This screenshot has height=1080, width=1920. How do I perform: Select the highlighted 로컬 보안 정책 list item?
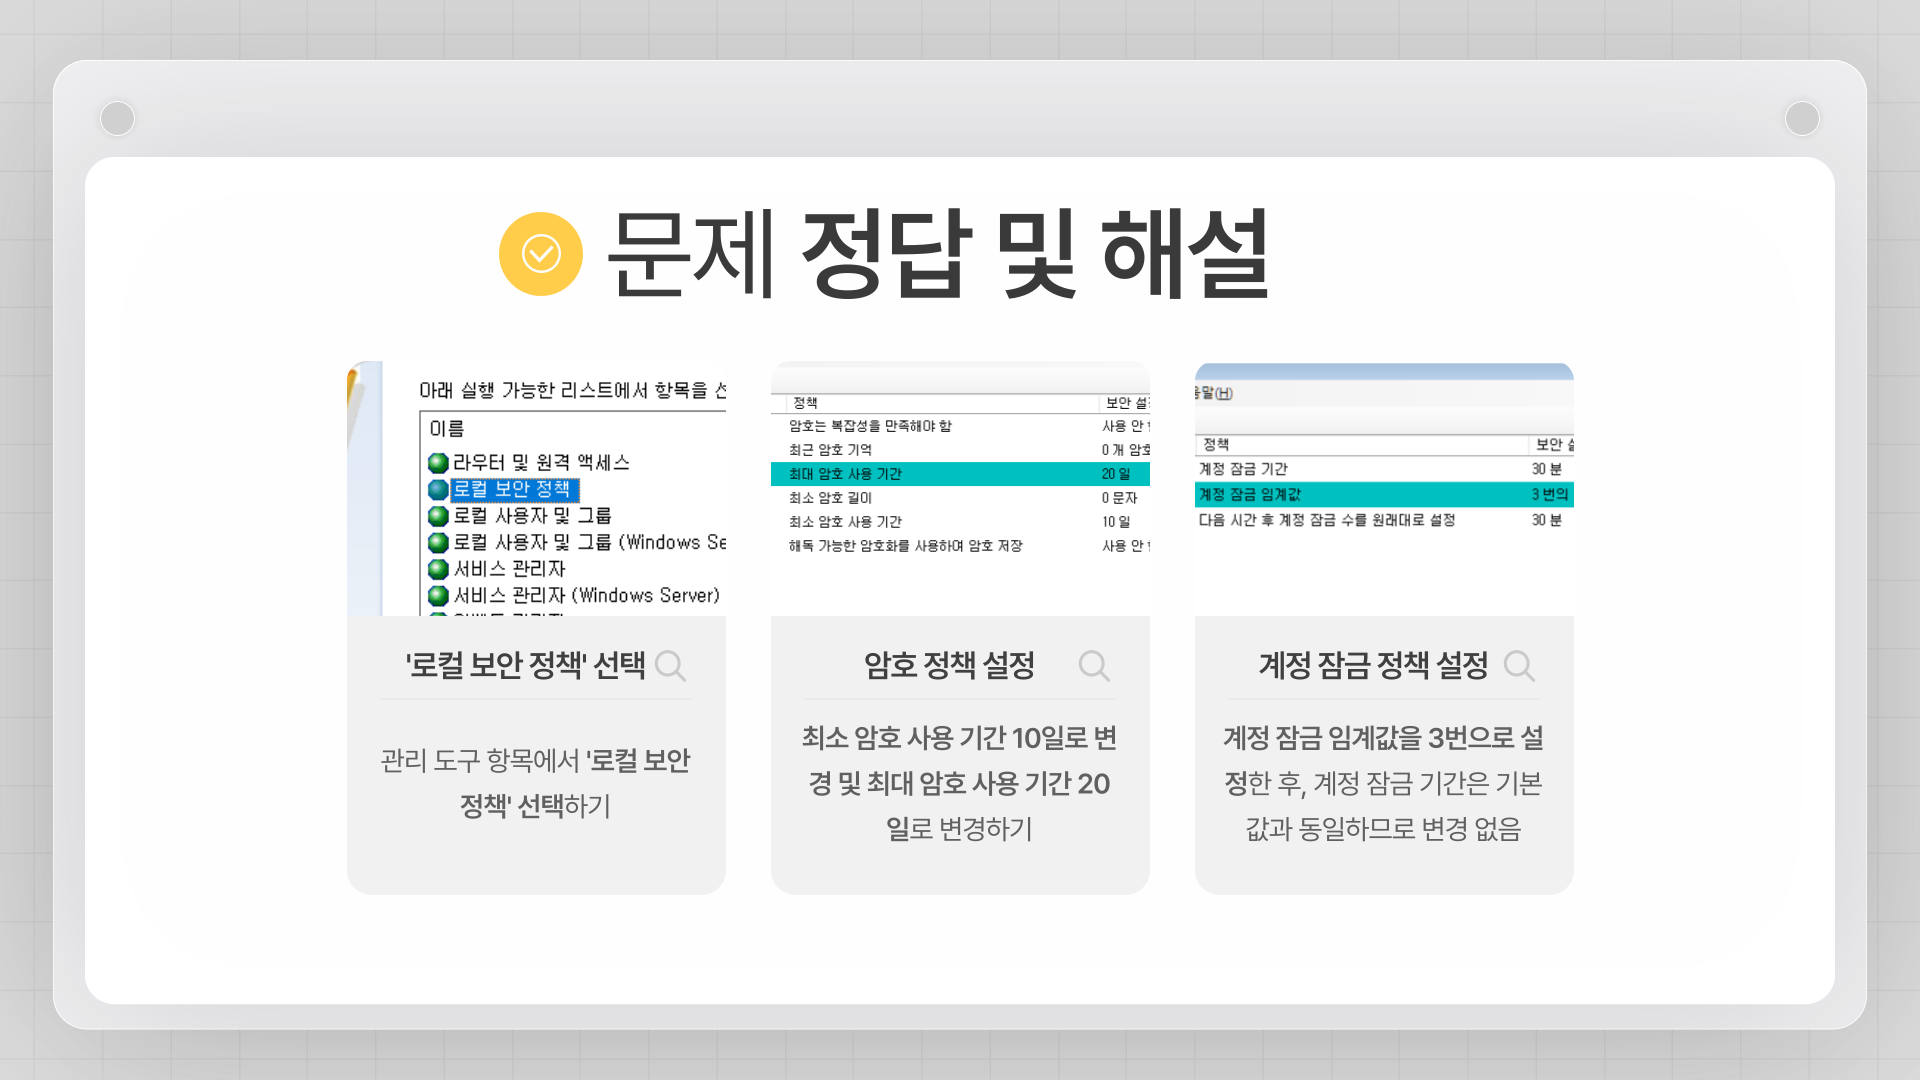(512, 490)
